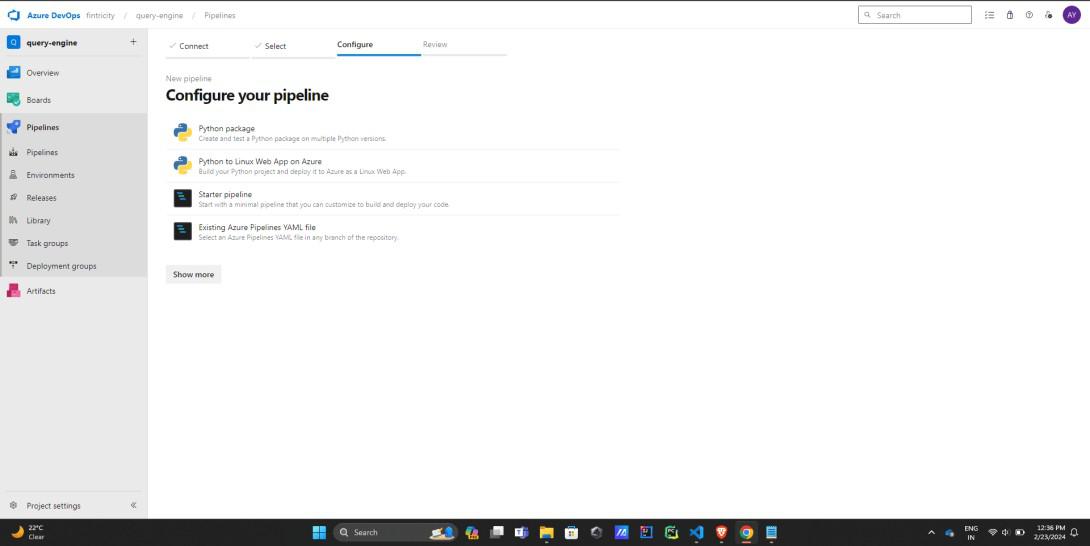Click the Show more button
This screenshot has width=1090, height=546.
[x=193, y=275]
